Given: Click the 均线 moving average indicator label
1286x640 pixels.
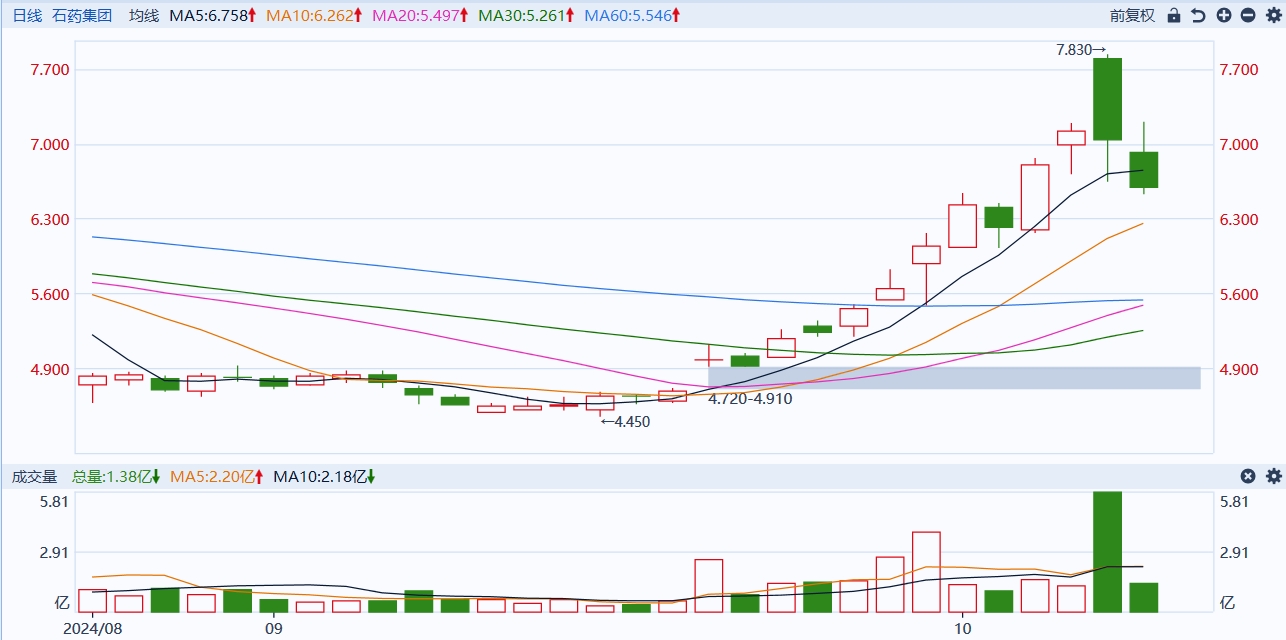Looking at the screenshot, I should tap(144, 15).
